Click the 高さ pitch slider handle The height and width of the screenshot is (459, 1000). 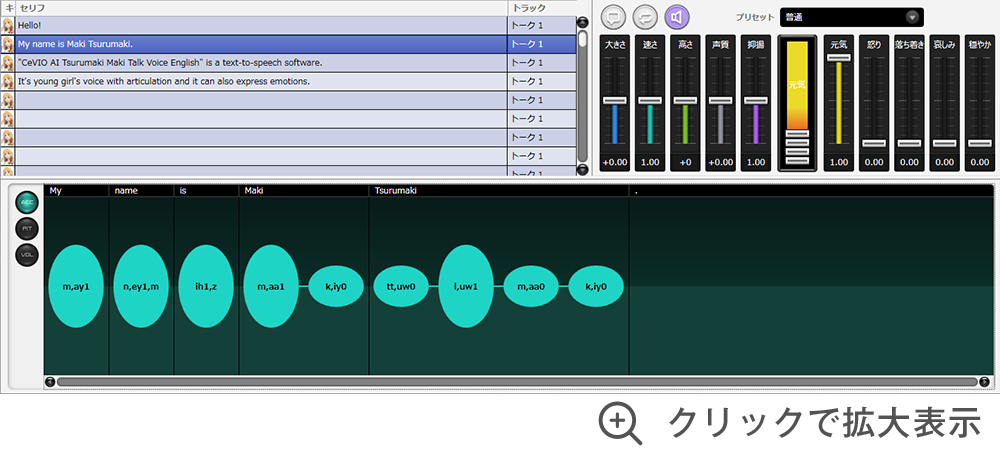685,101
